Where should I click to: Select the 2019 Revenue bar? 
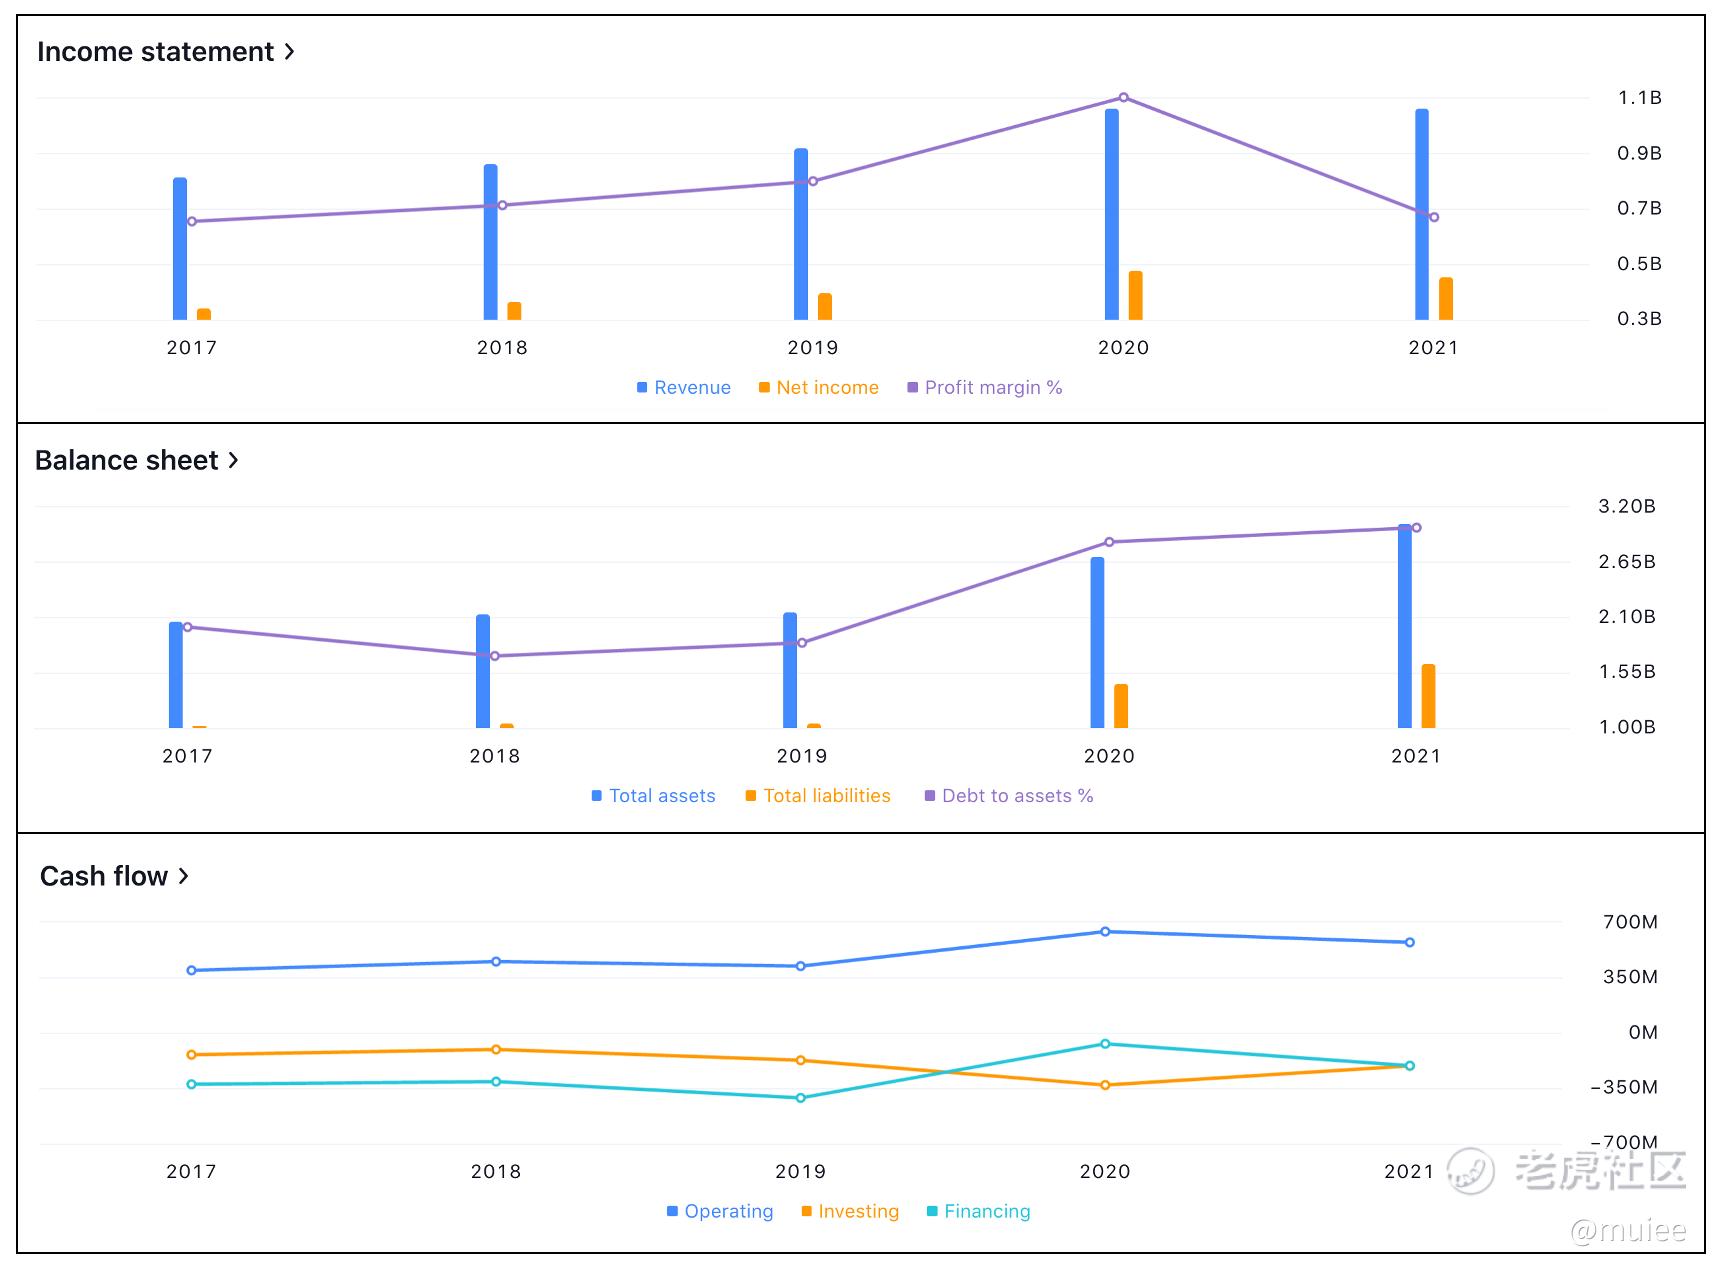coord(801,234)
